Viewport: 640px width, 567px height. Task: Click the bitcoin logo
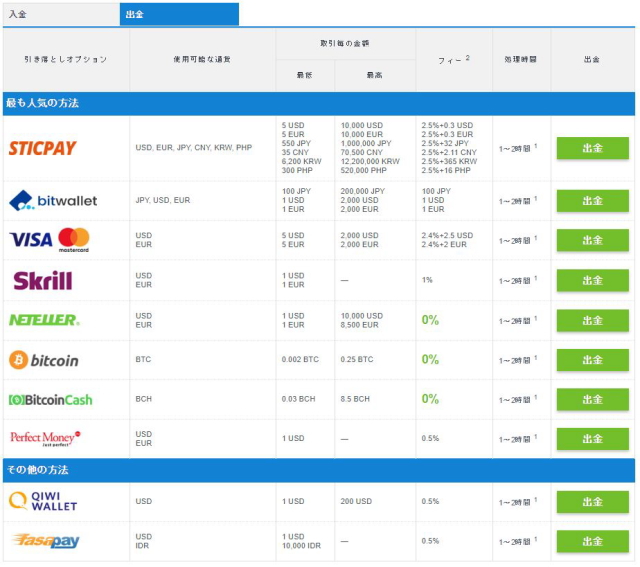44,360
